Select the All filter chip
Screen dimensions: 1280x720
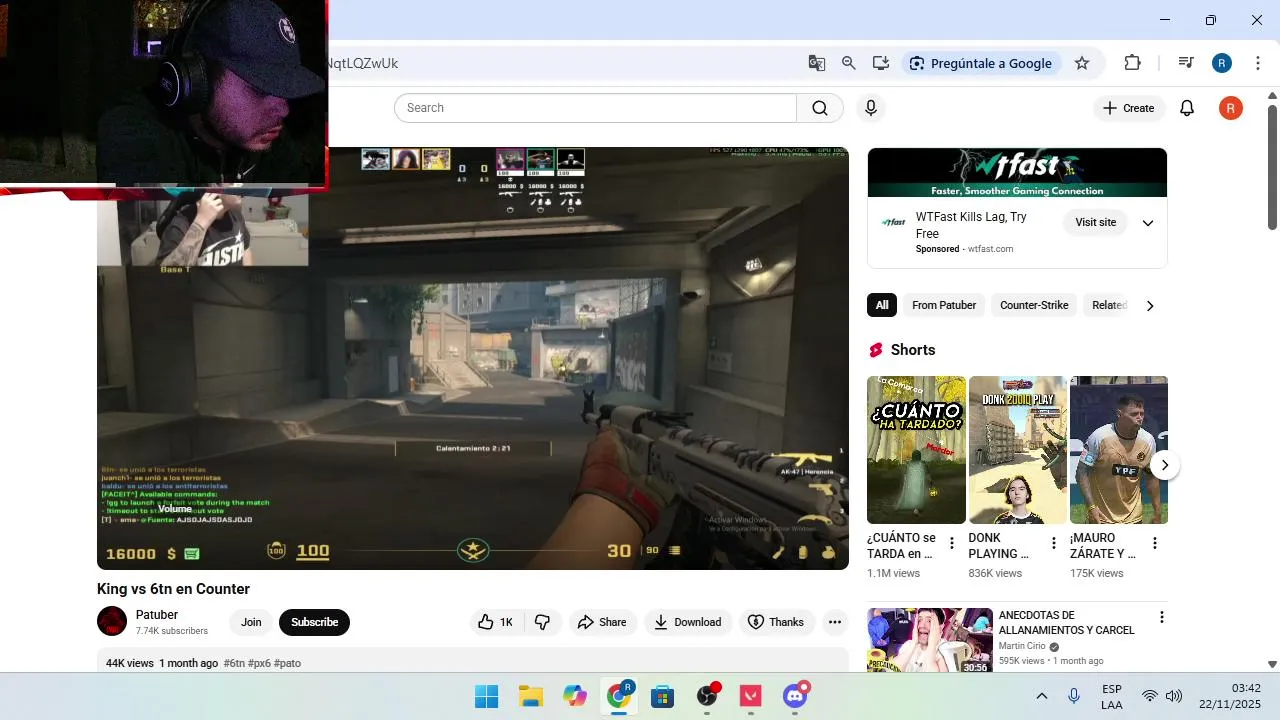(882, 305)
